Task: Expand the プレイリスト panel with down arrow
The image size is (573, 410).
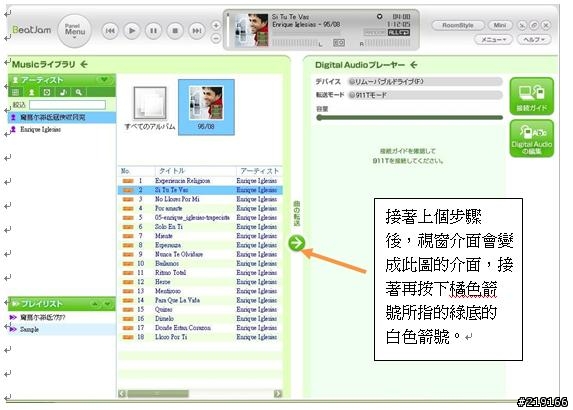Action: tap(107, 304)
